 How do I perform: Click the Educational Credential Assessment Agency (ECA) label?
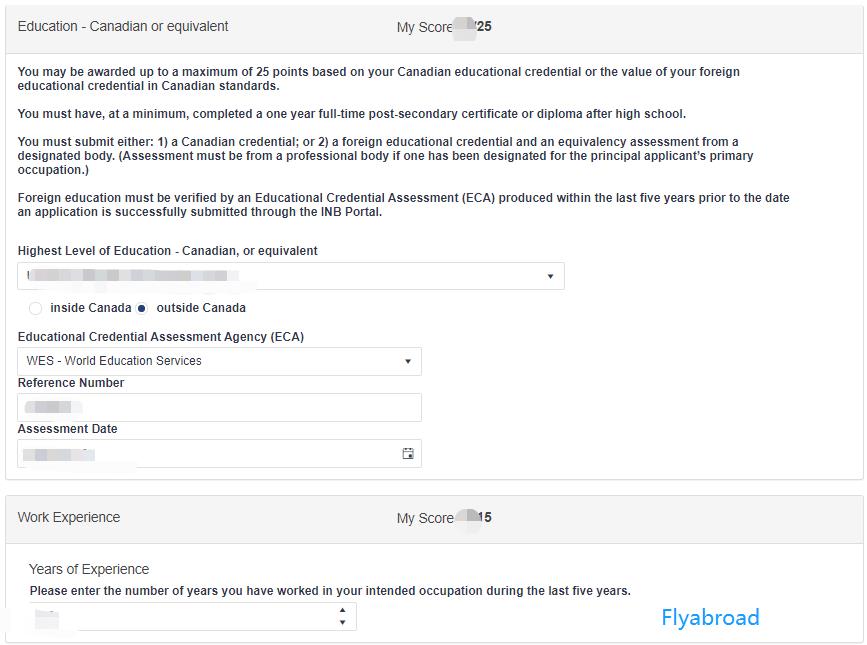[x=161, y=337]
